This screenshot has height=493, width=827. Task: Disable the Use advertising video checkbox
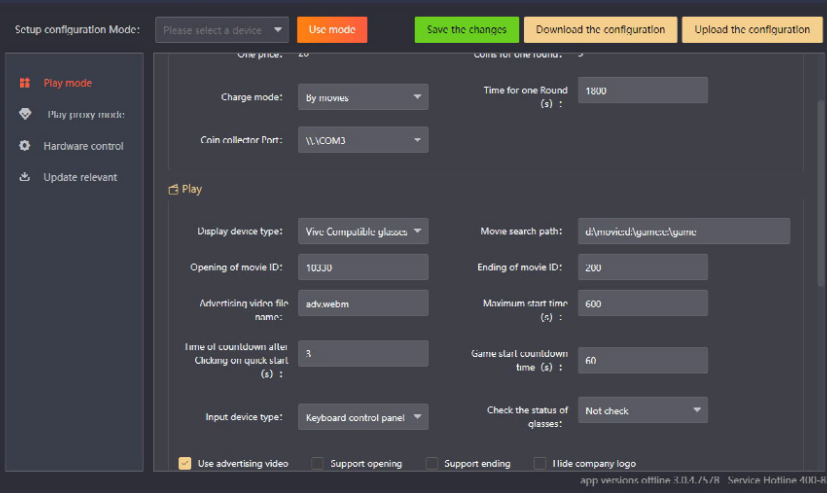(x=185, y=463)
